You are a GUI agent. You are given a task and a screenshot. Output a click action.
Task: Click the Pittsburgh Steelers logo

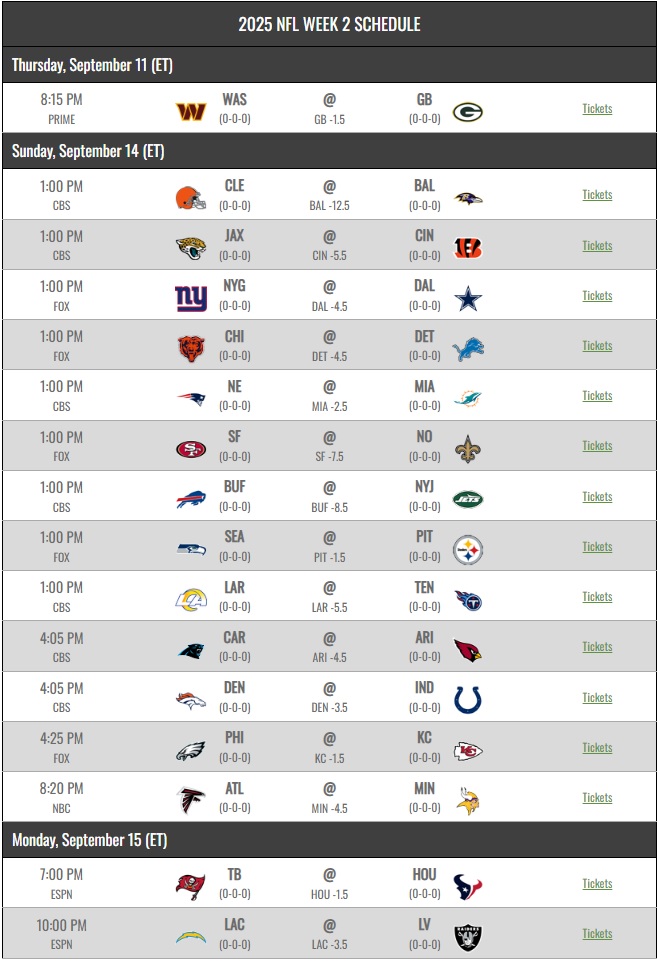pos(468,548)
